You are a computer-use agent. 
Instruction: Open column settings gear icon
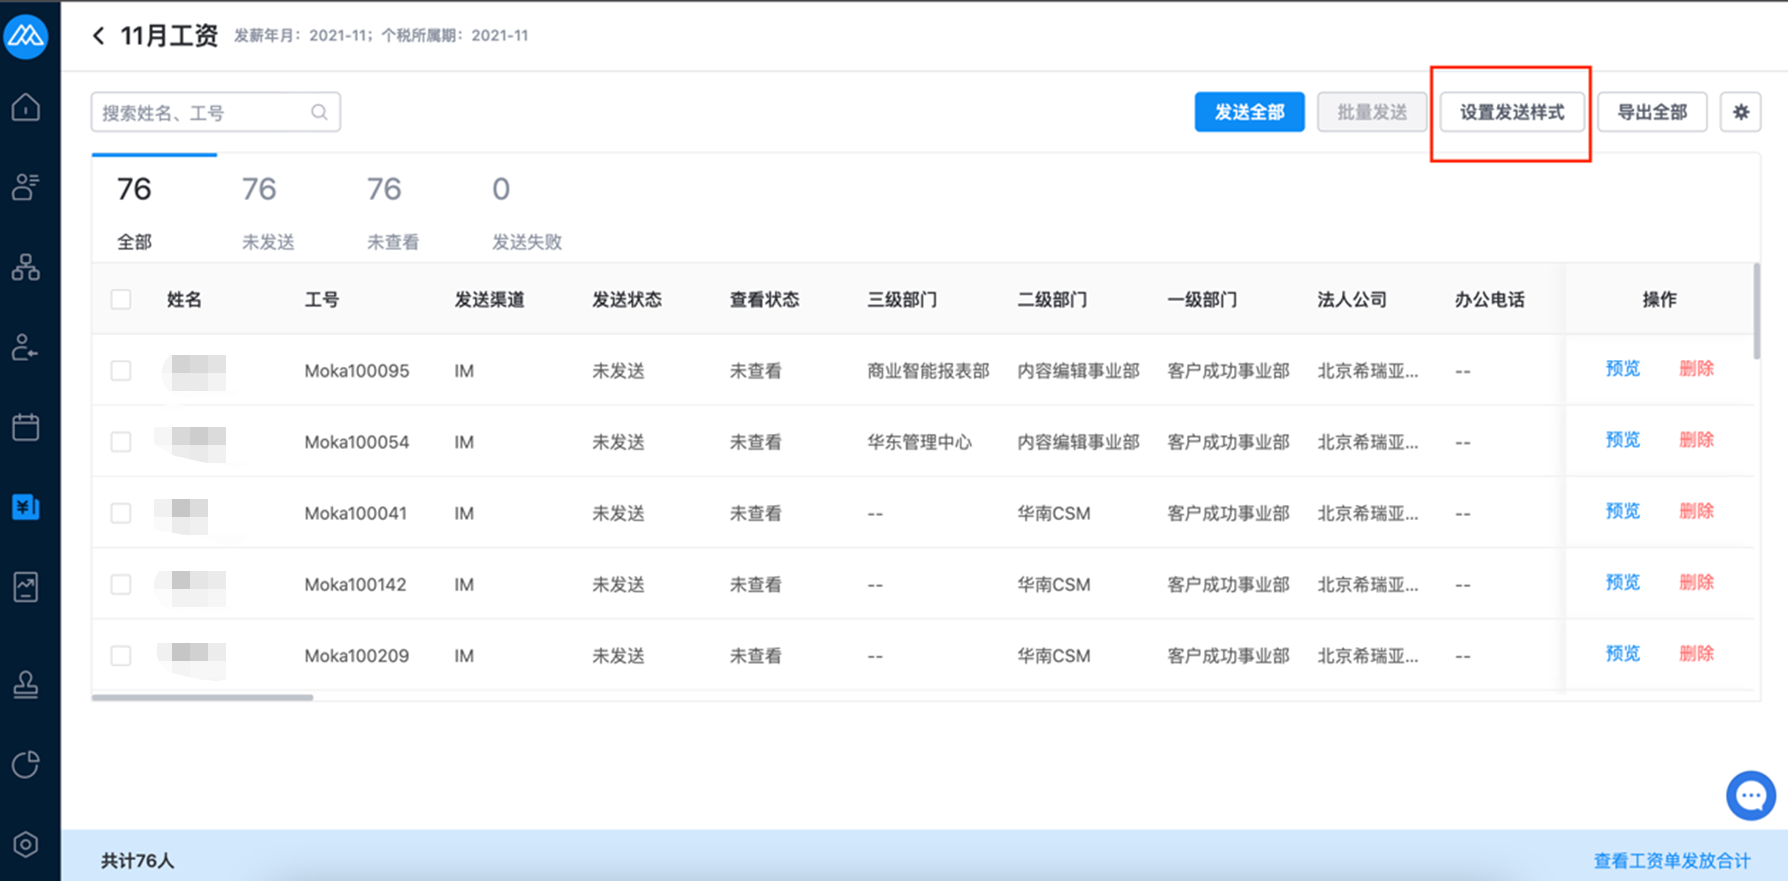[x=1741, y=112]
